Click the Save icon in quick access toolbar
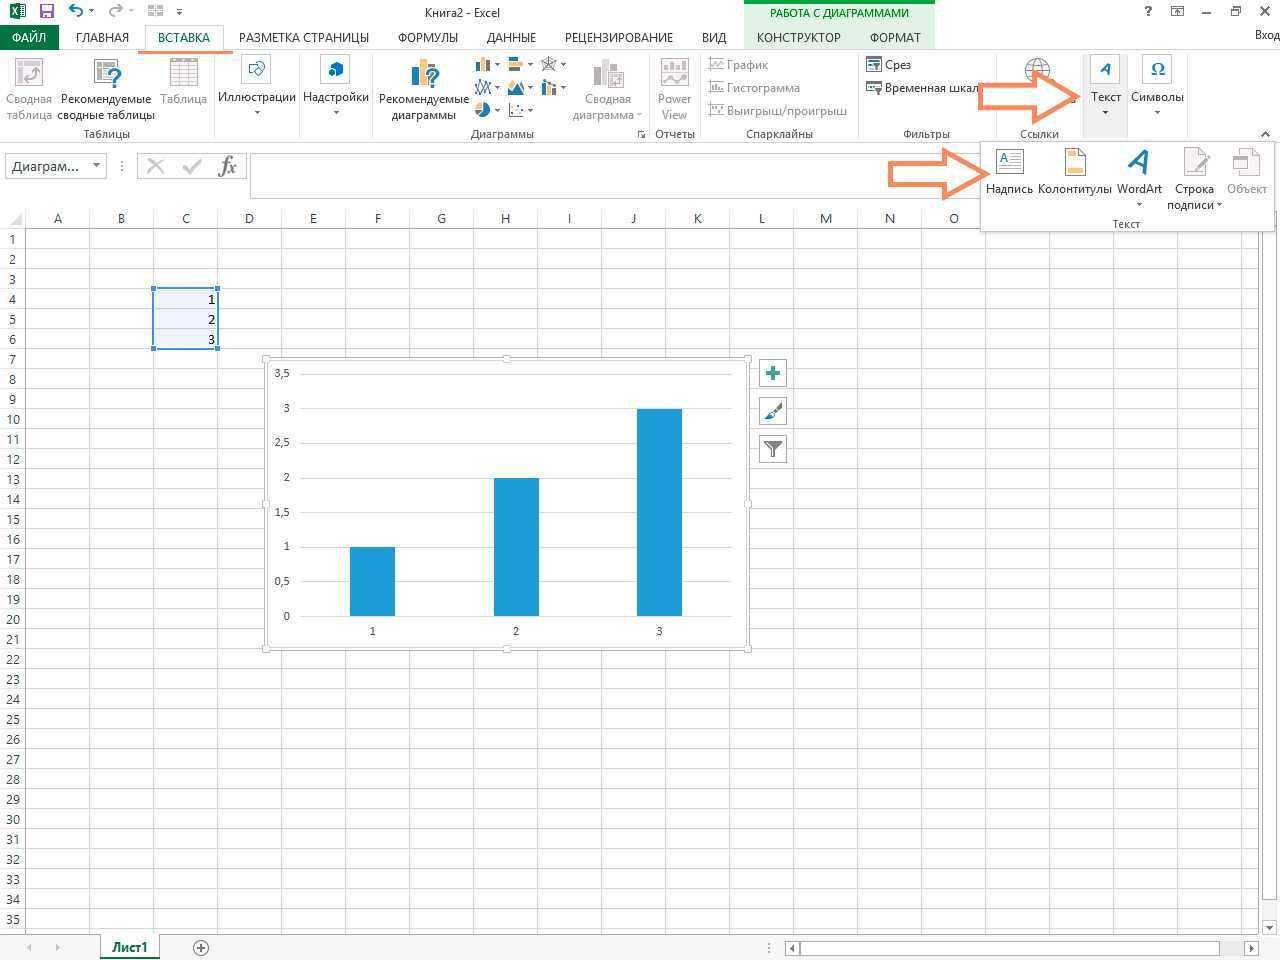1280x960 pixels. coord(46,12)
